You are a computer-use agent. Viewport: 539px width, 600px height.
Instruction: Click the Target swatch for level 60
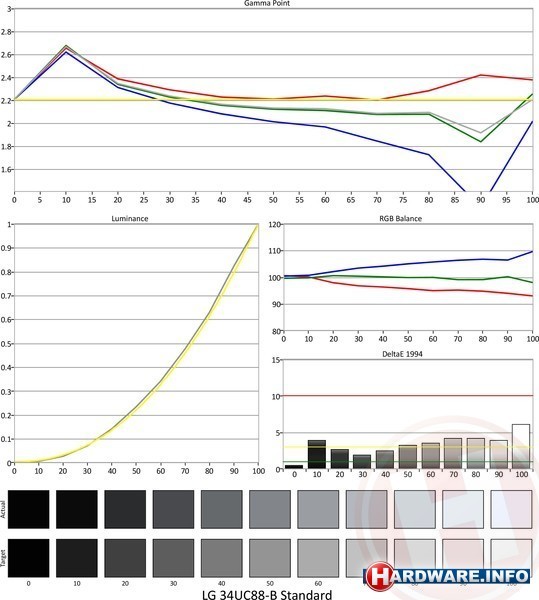click(318, 558)
